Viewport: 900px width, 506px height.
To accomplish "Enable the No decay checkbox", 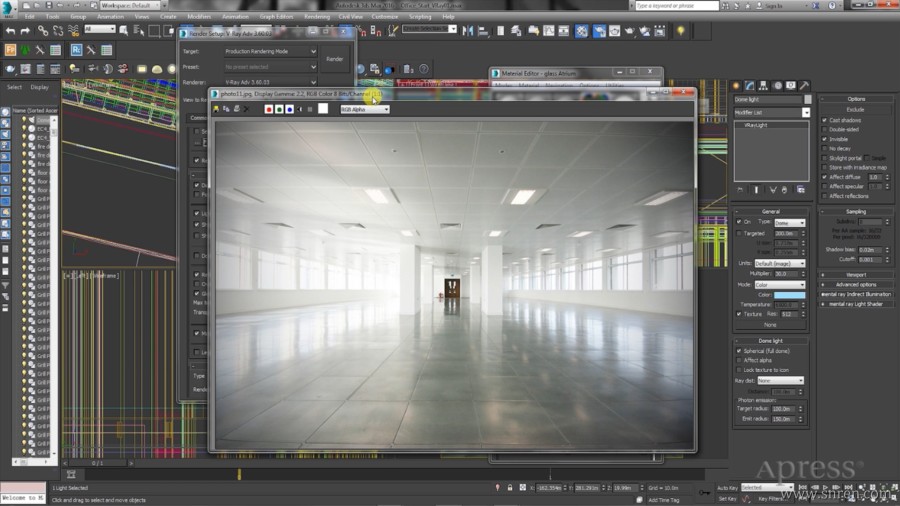I will pos(824,149).
